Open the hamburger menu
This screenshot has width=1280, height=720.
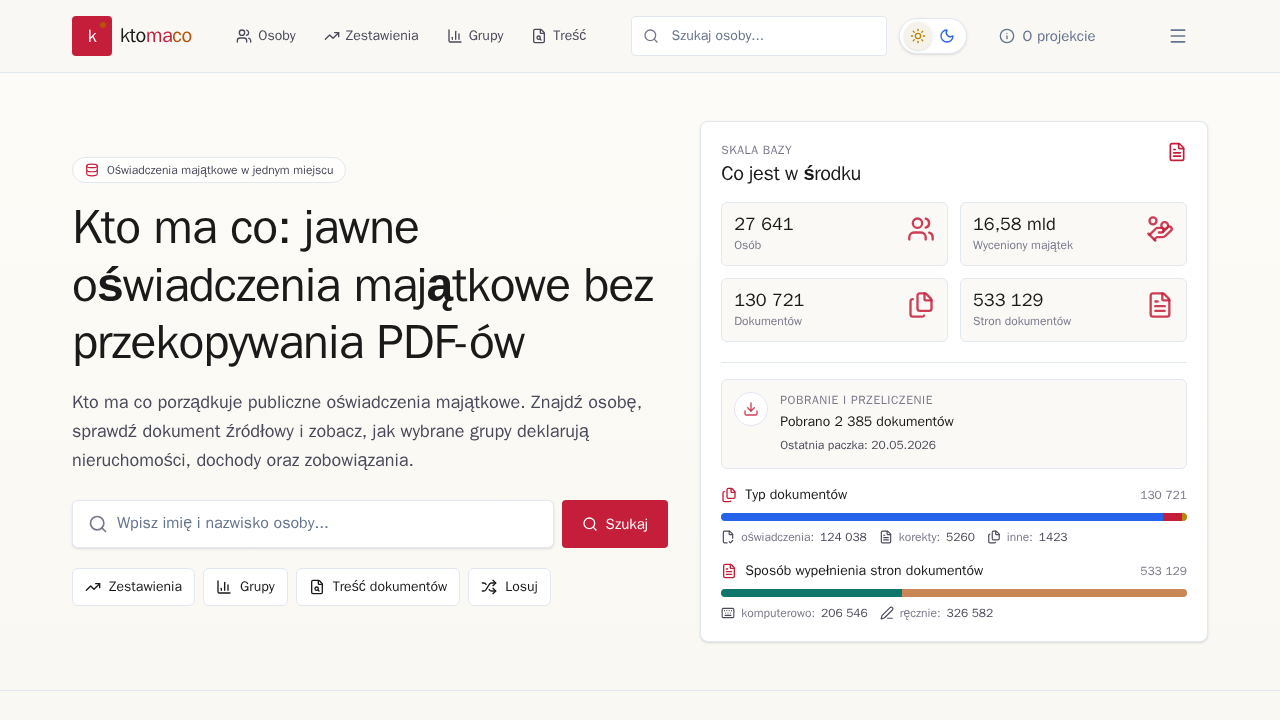tap(1178, 36)
